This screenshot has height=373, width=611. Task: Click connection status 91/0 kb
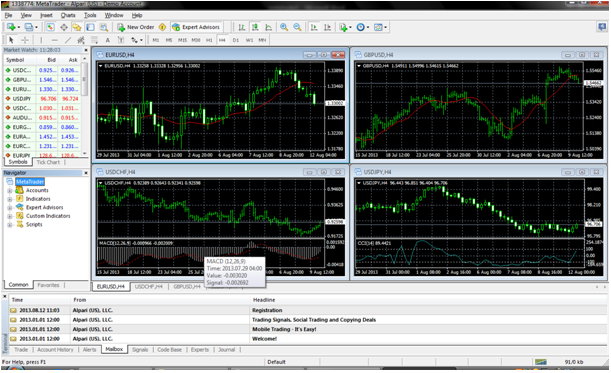point(574,362)
